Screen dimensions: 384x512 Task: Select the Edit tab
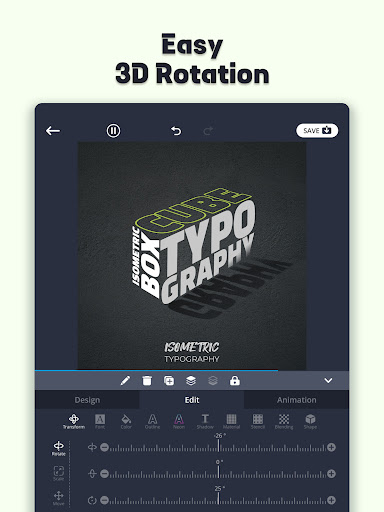192,400
